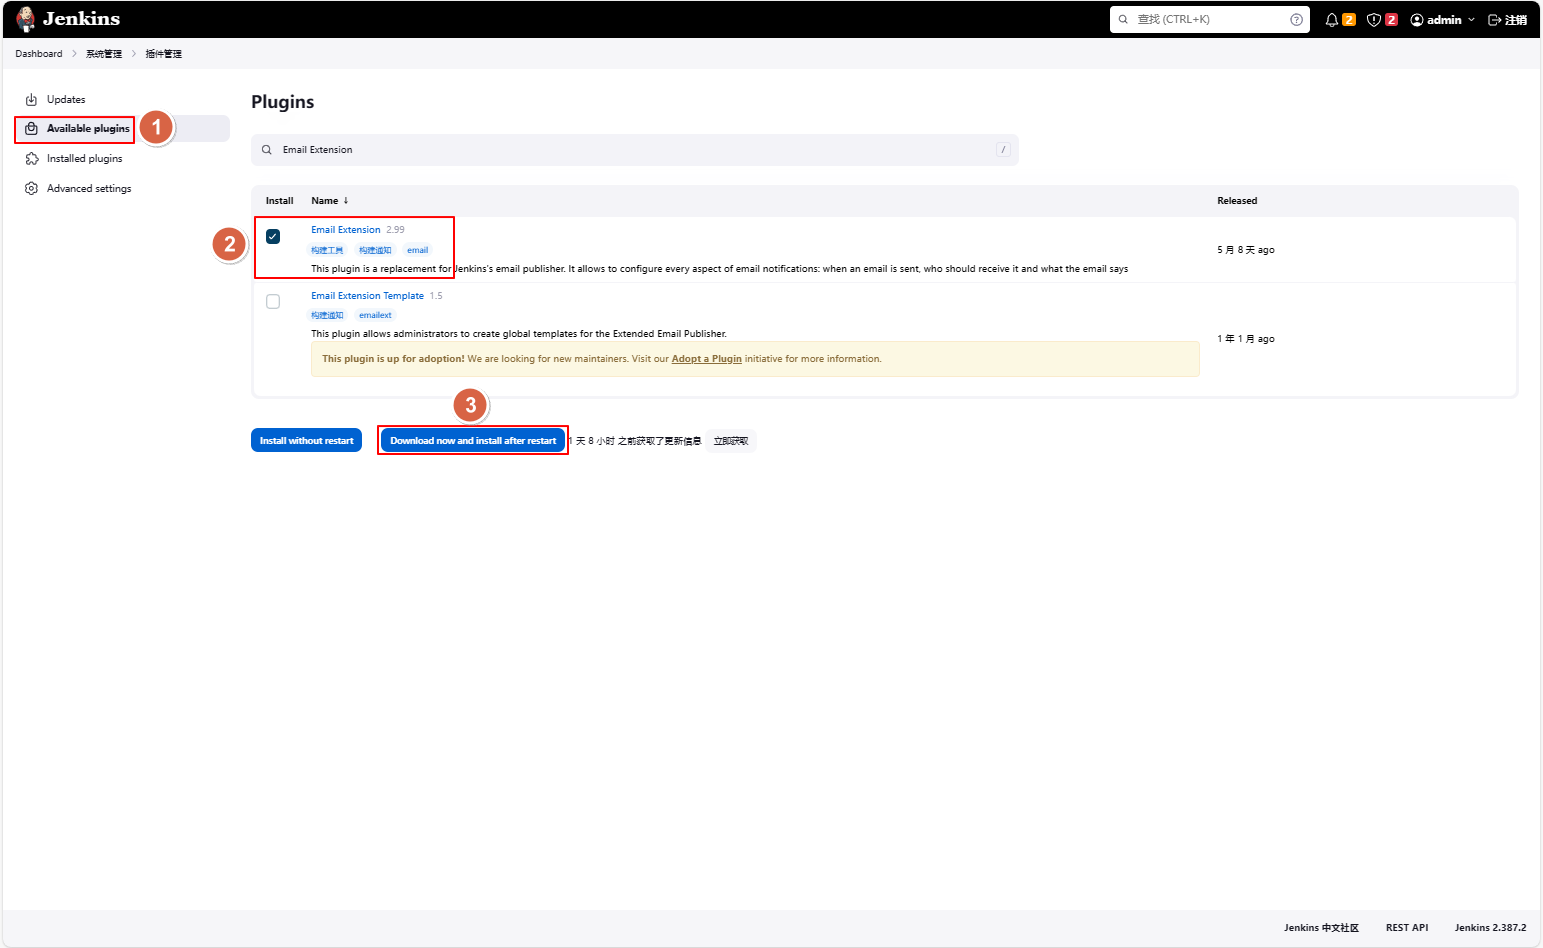Image resolution: width=1543 pixels, height=948 pixels.
Task: Open the security warnings shield icon
Action: (1374, 20)
